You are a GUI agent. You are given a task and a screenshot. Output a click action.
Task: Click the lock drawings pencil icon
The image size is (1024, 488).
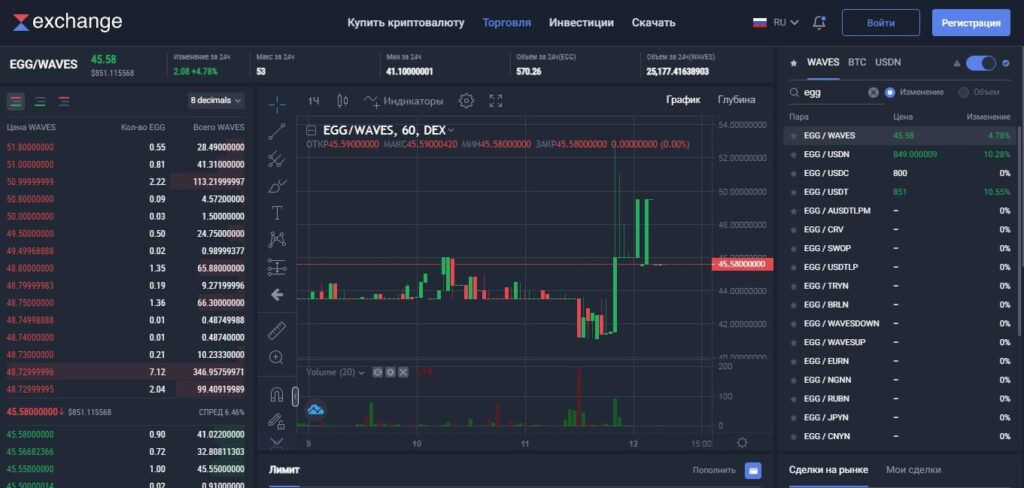pyautogui.click(x=277, y=421)
